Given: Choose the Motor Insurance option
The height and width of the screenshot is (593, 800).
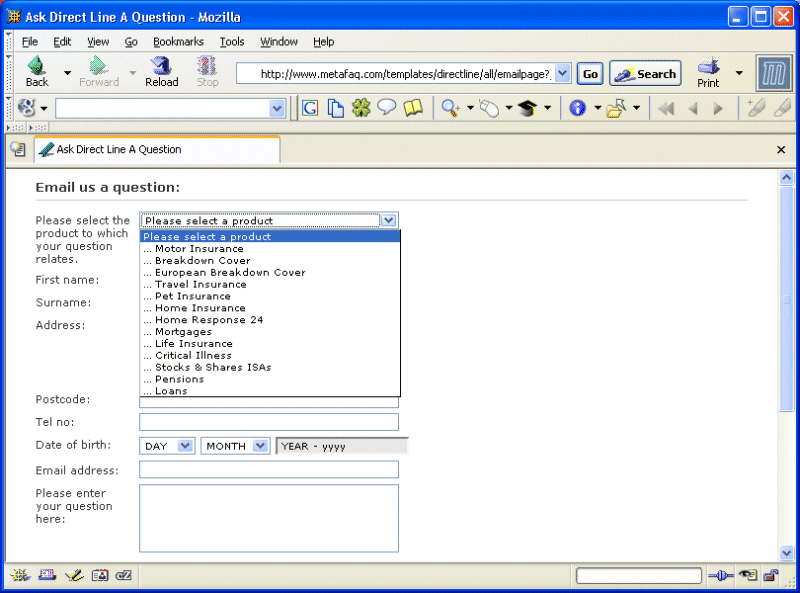Looking at the screenshot, I should (x=270, y=249).
